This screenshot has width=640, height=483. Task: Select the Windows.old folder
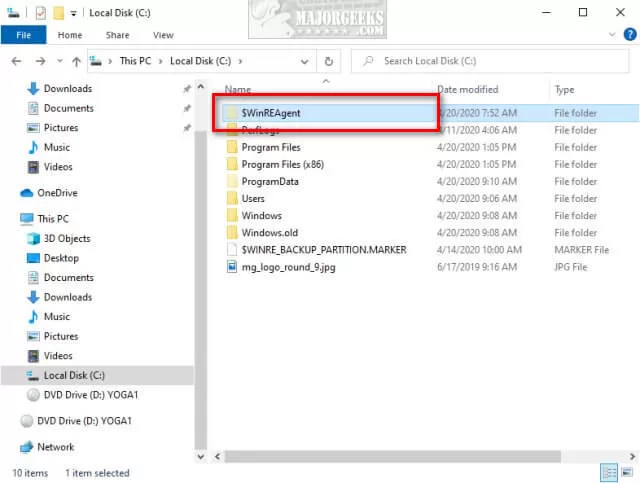(269, 233)
